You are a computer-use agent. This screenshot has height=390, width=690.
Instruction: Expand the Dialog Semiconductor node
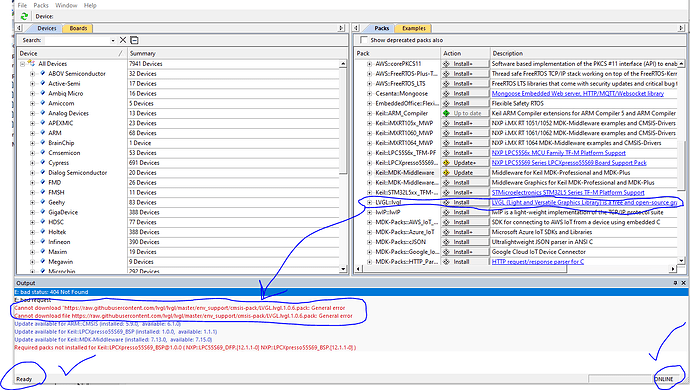(33, 173)
